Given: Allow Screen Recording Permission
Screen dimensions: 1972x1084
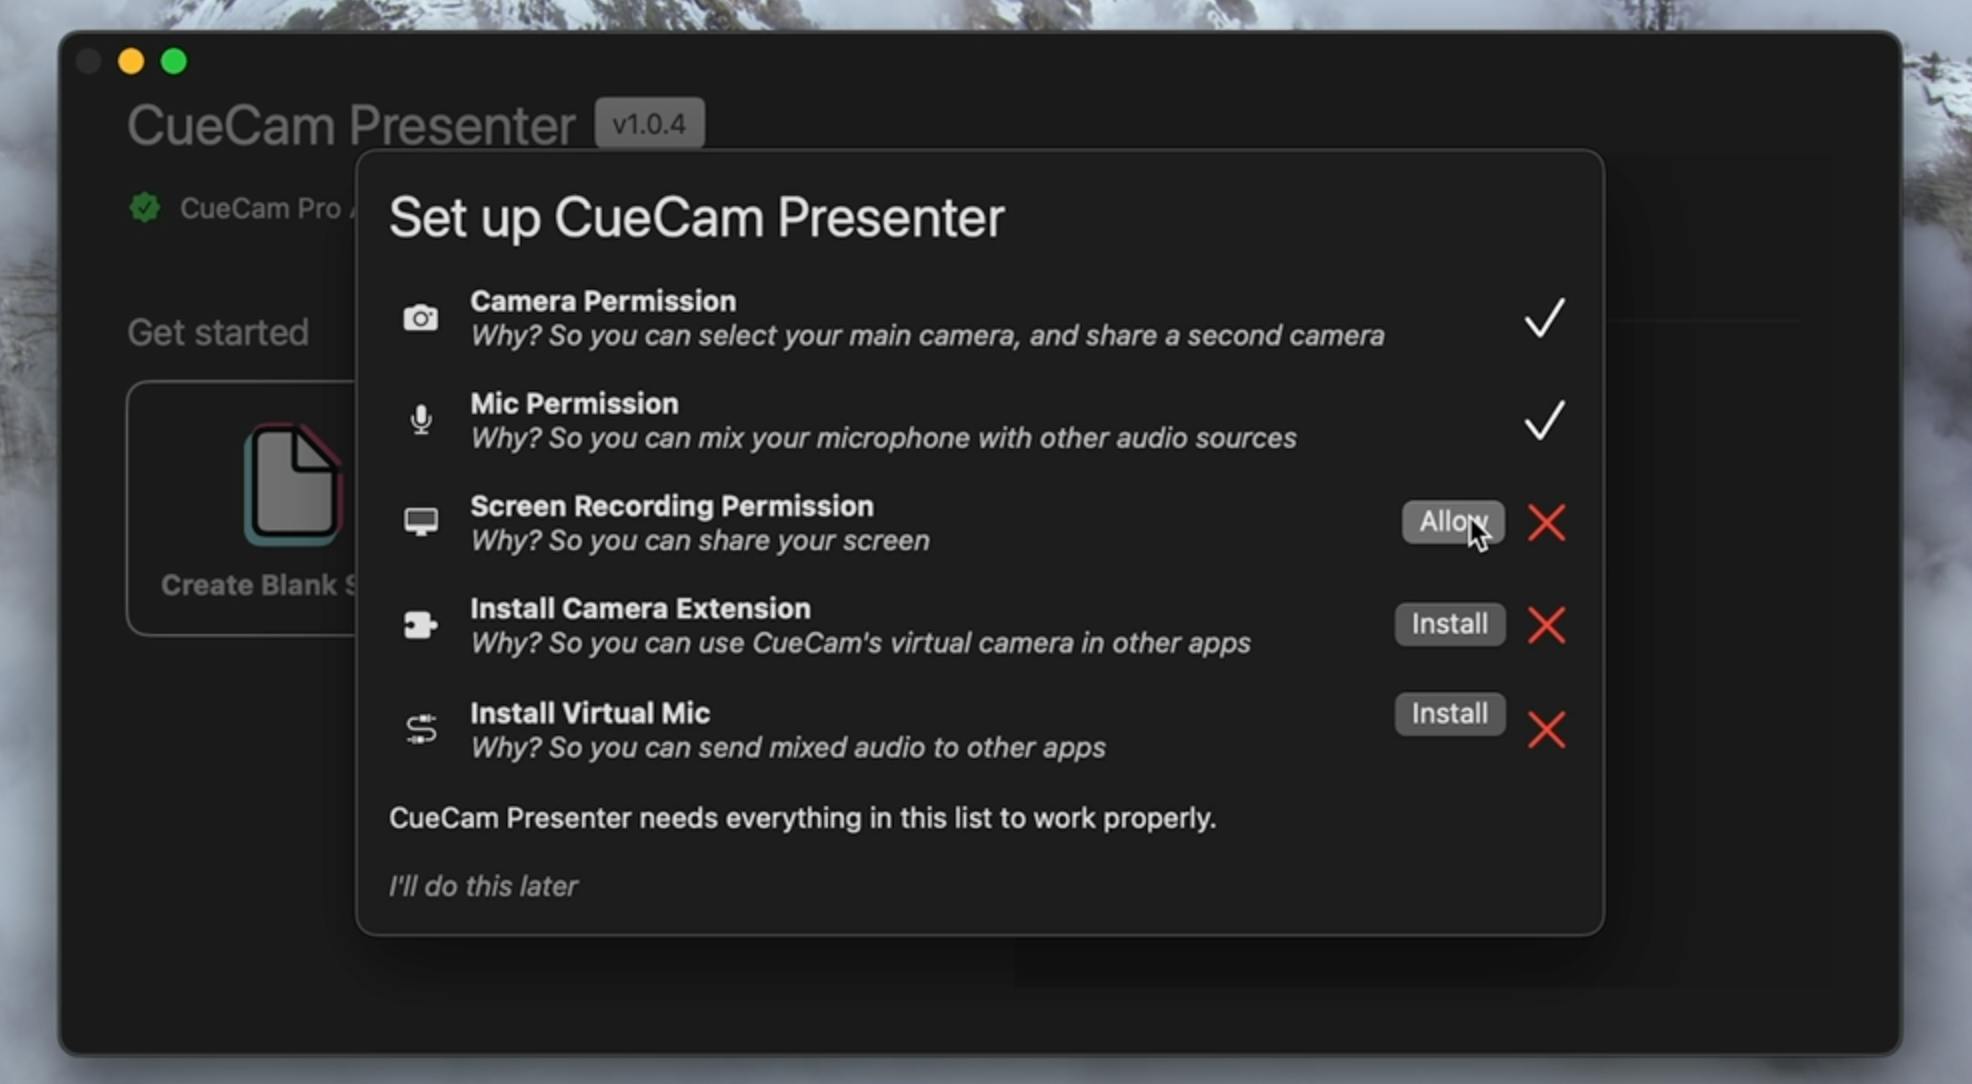Looking at the screenshot, I should coord(1453,522).
